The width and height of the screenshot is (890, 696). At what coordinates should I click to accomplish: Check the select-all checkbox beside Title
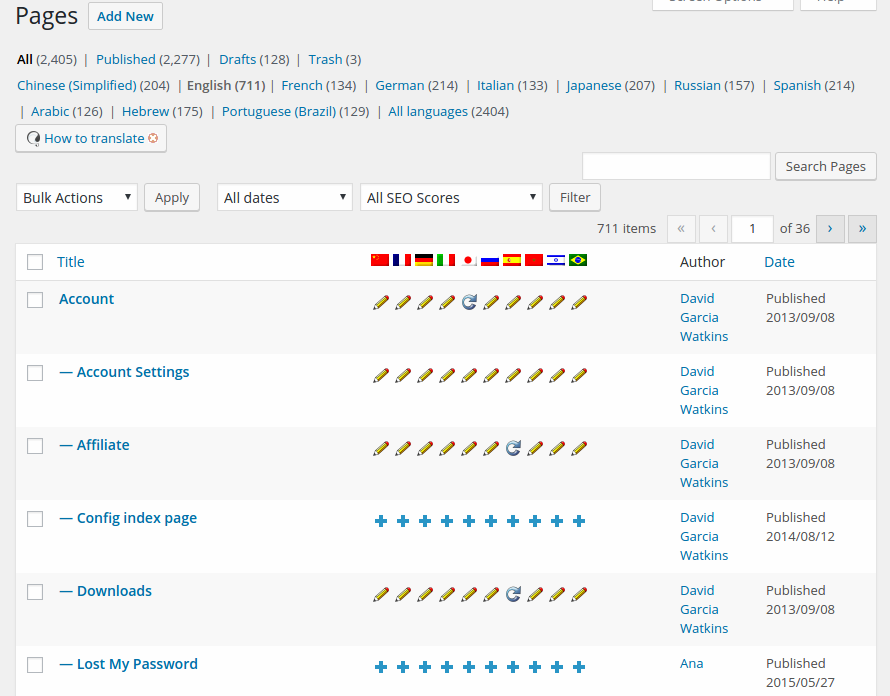tap(35, 262)
